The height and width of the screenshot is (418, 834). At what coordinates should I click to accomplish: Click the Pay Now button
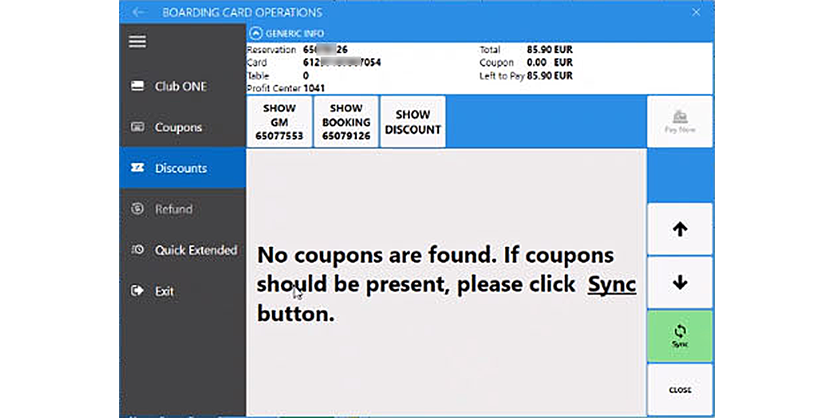pyautogui.click(x=680, y=122)
